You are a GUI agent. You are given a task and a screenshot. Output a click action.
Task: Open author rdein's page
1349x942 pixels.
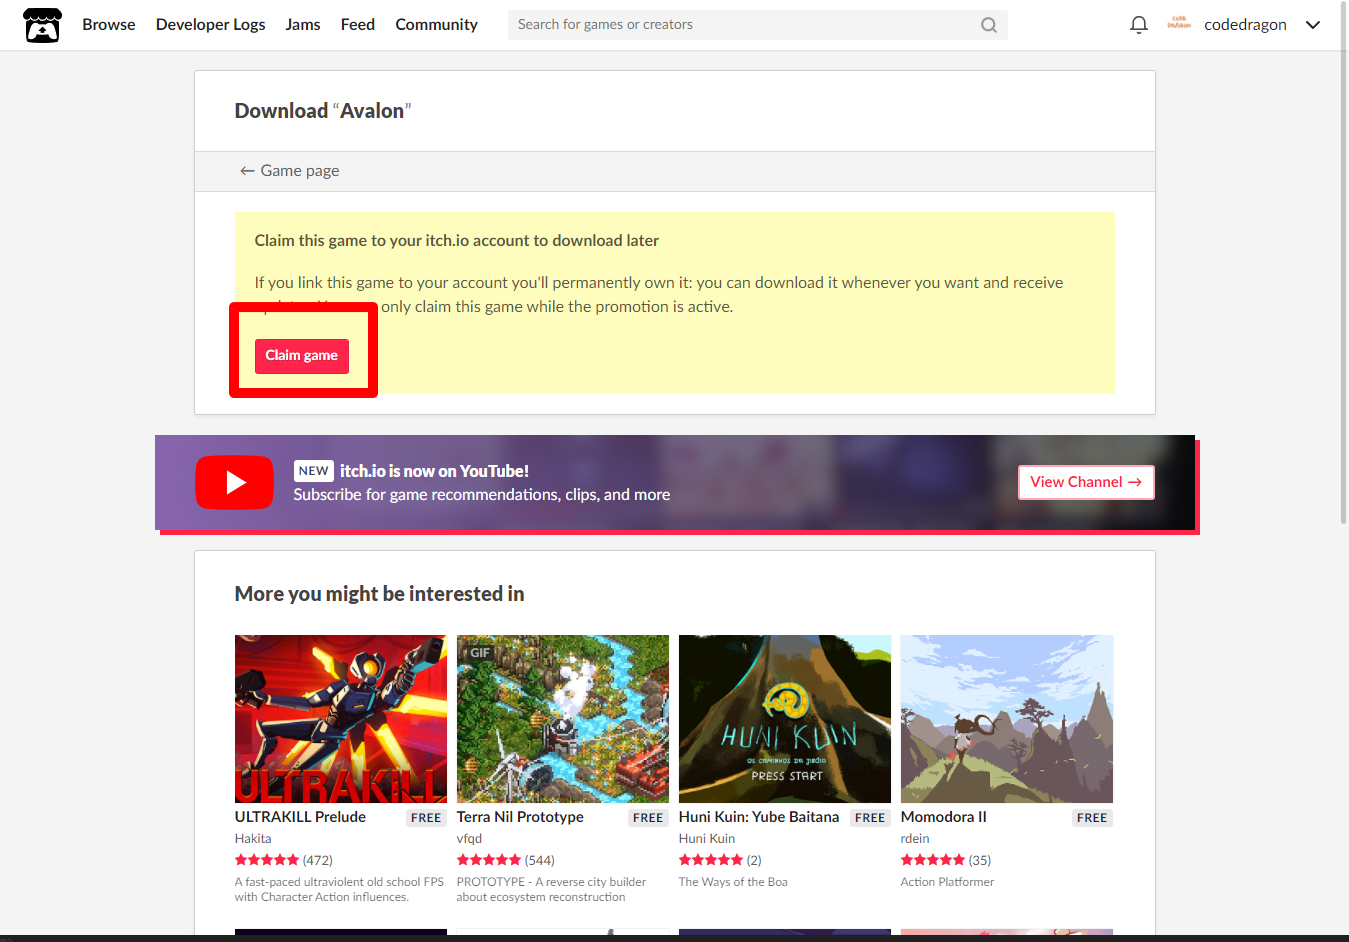[915, 839]
